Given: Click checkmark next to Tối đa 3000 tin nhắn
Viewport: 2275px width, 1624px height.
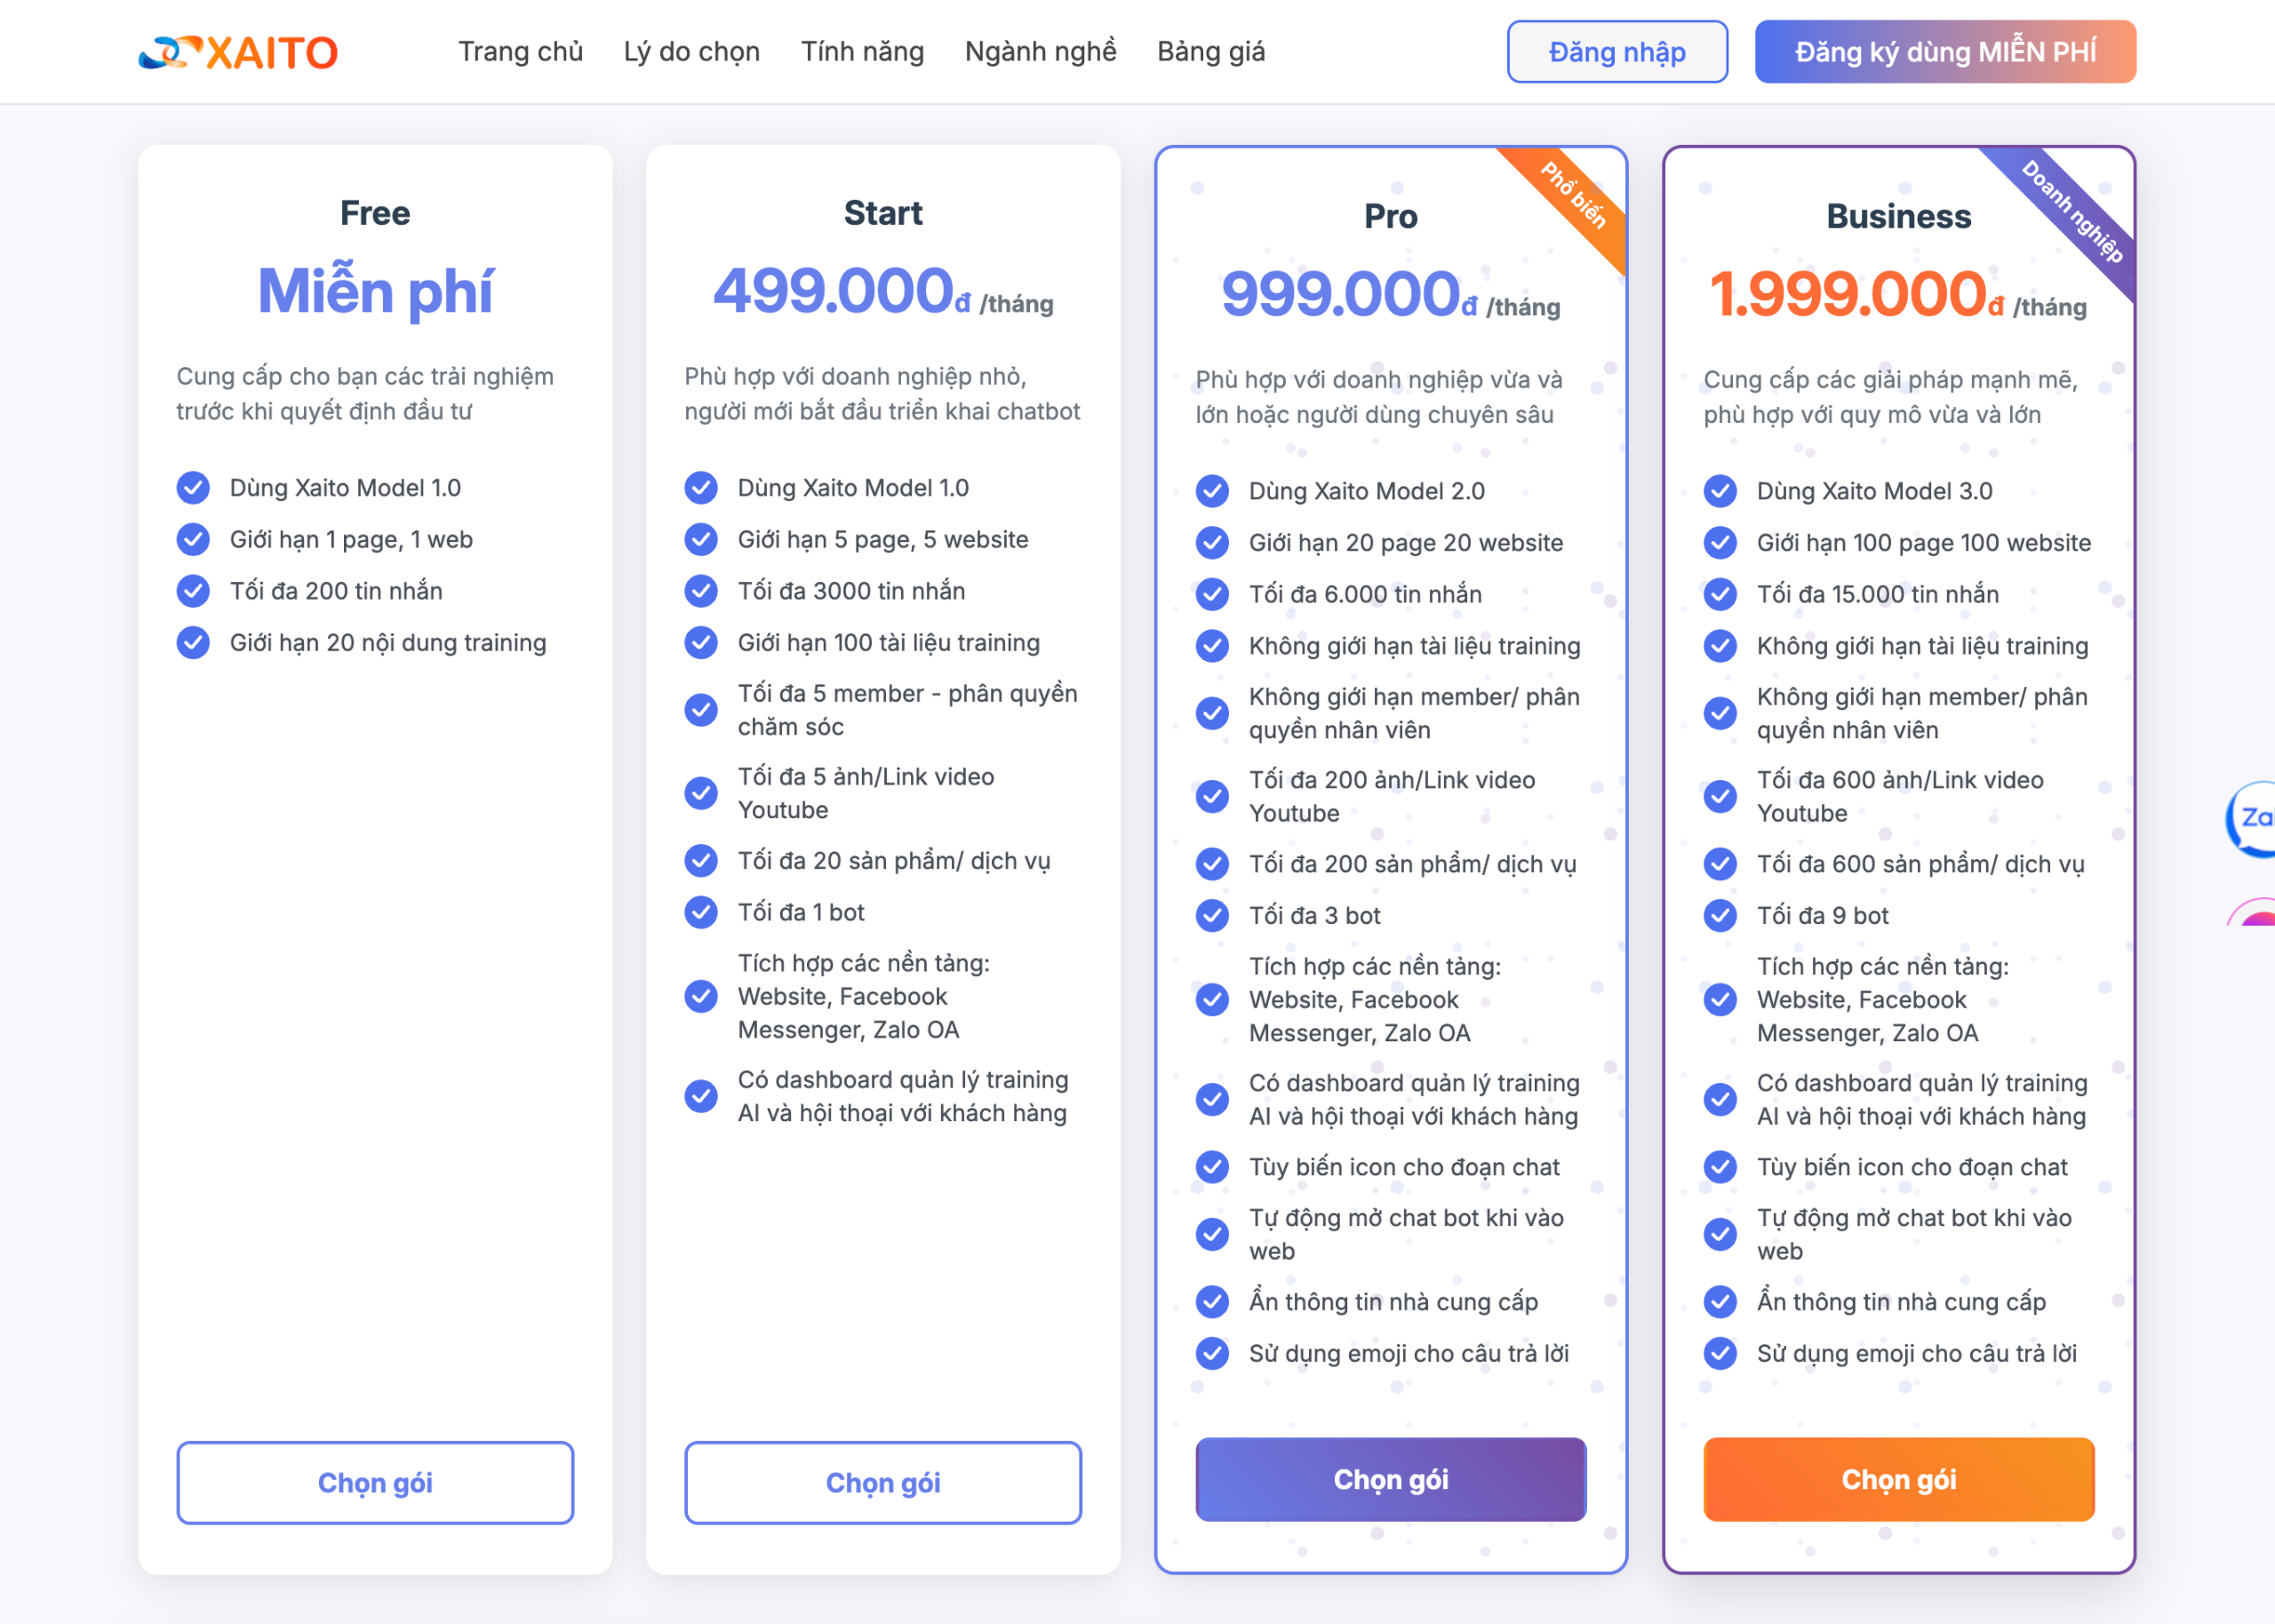Looking at the screenshot, I should point(701,591).
